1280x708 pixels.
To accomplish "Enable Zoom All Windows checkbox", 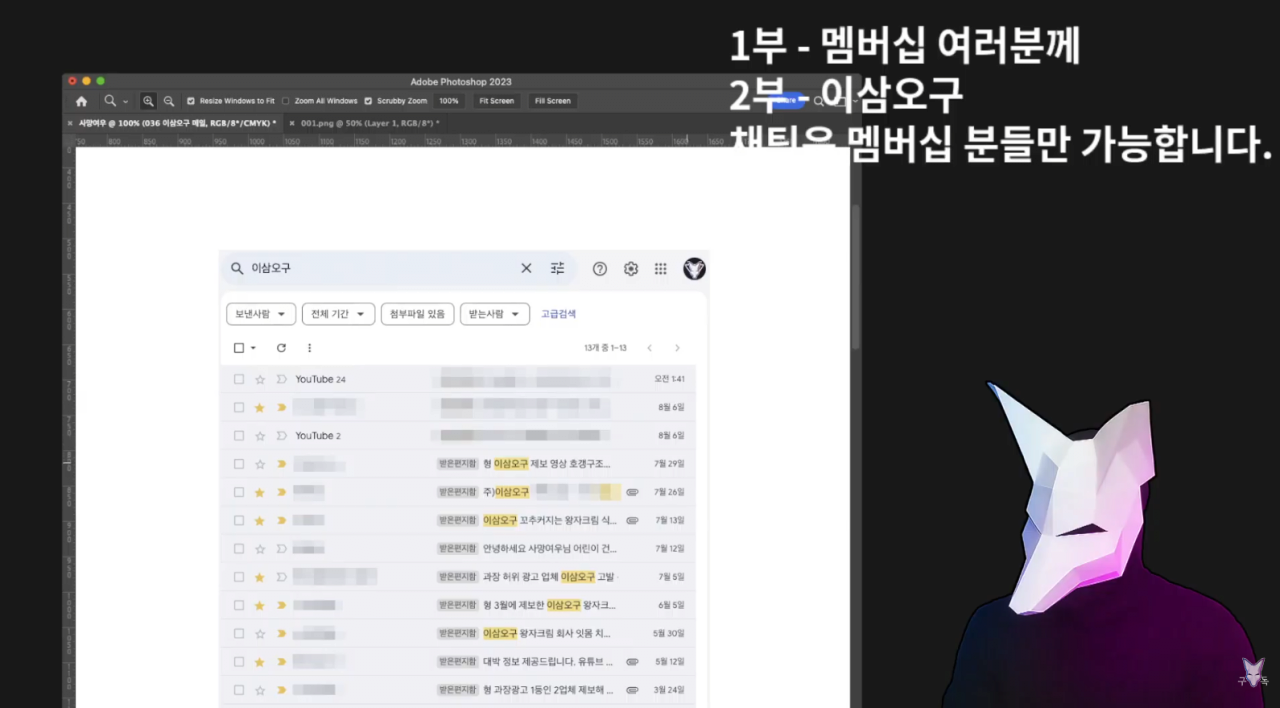I will [x=286, y=101].
